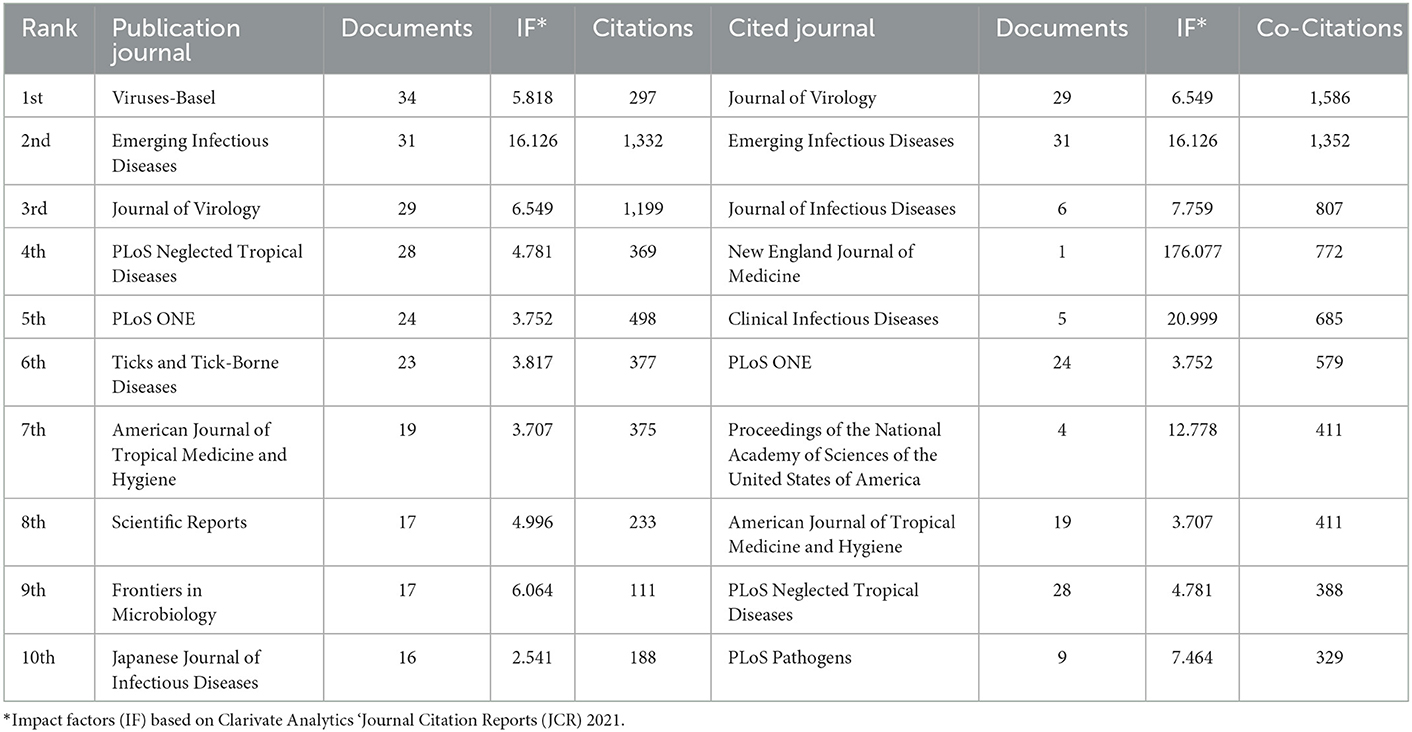Click the Documents header beside Cited journal
Viewport: 1412px width, 732px height.
pyautogui.click(x=1062, y=27)
